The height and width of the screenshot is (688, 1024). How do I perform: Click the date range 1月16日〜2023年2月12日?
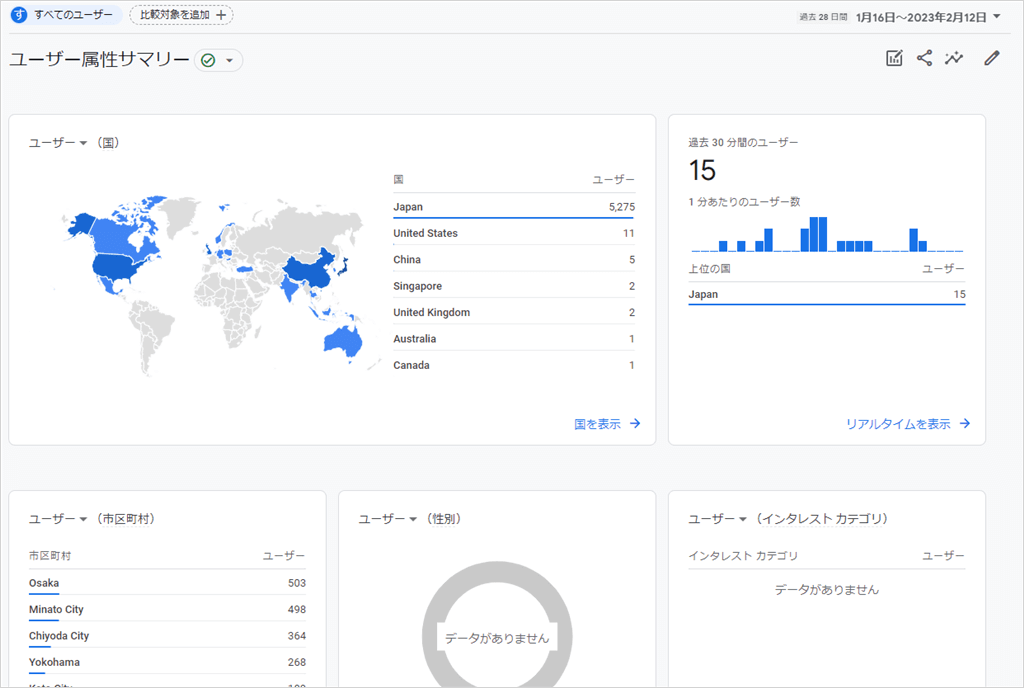pyautogui.click(x=921, y=17)
